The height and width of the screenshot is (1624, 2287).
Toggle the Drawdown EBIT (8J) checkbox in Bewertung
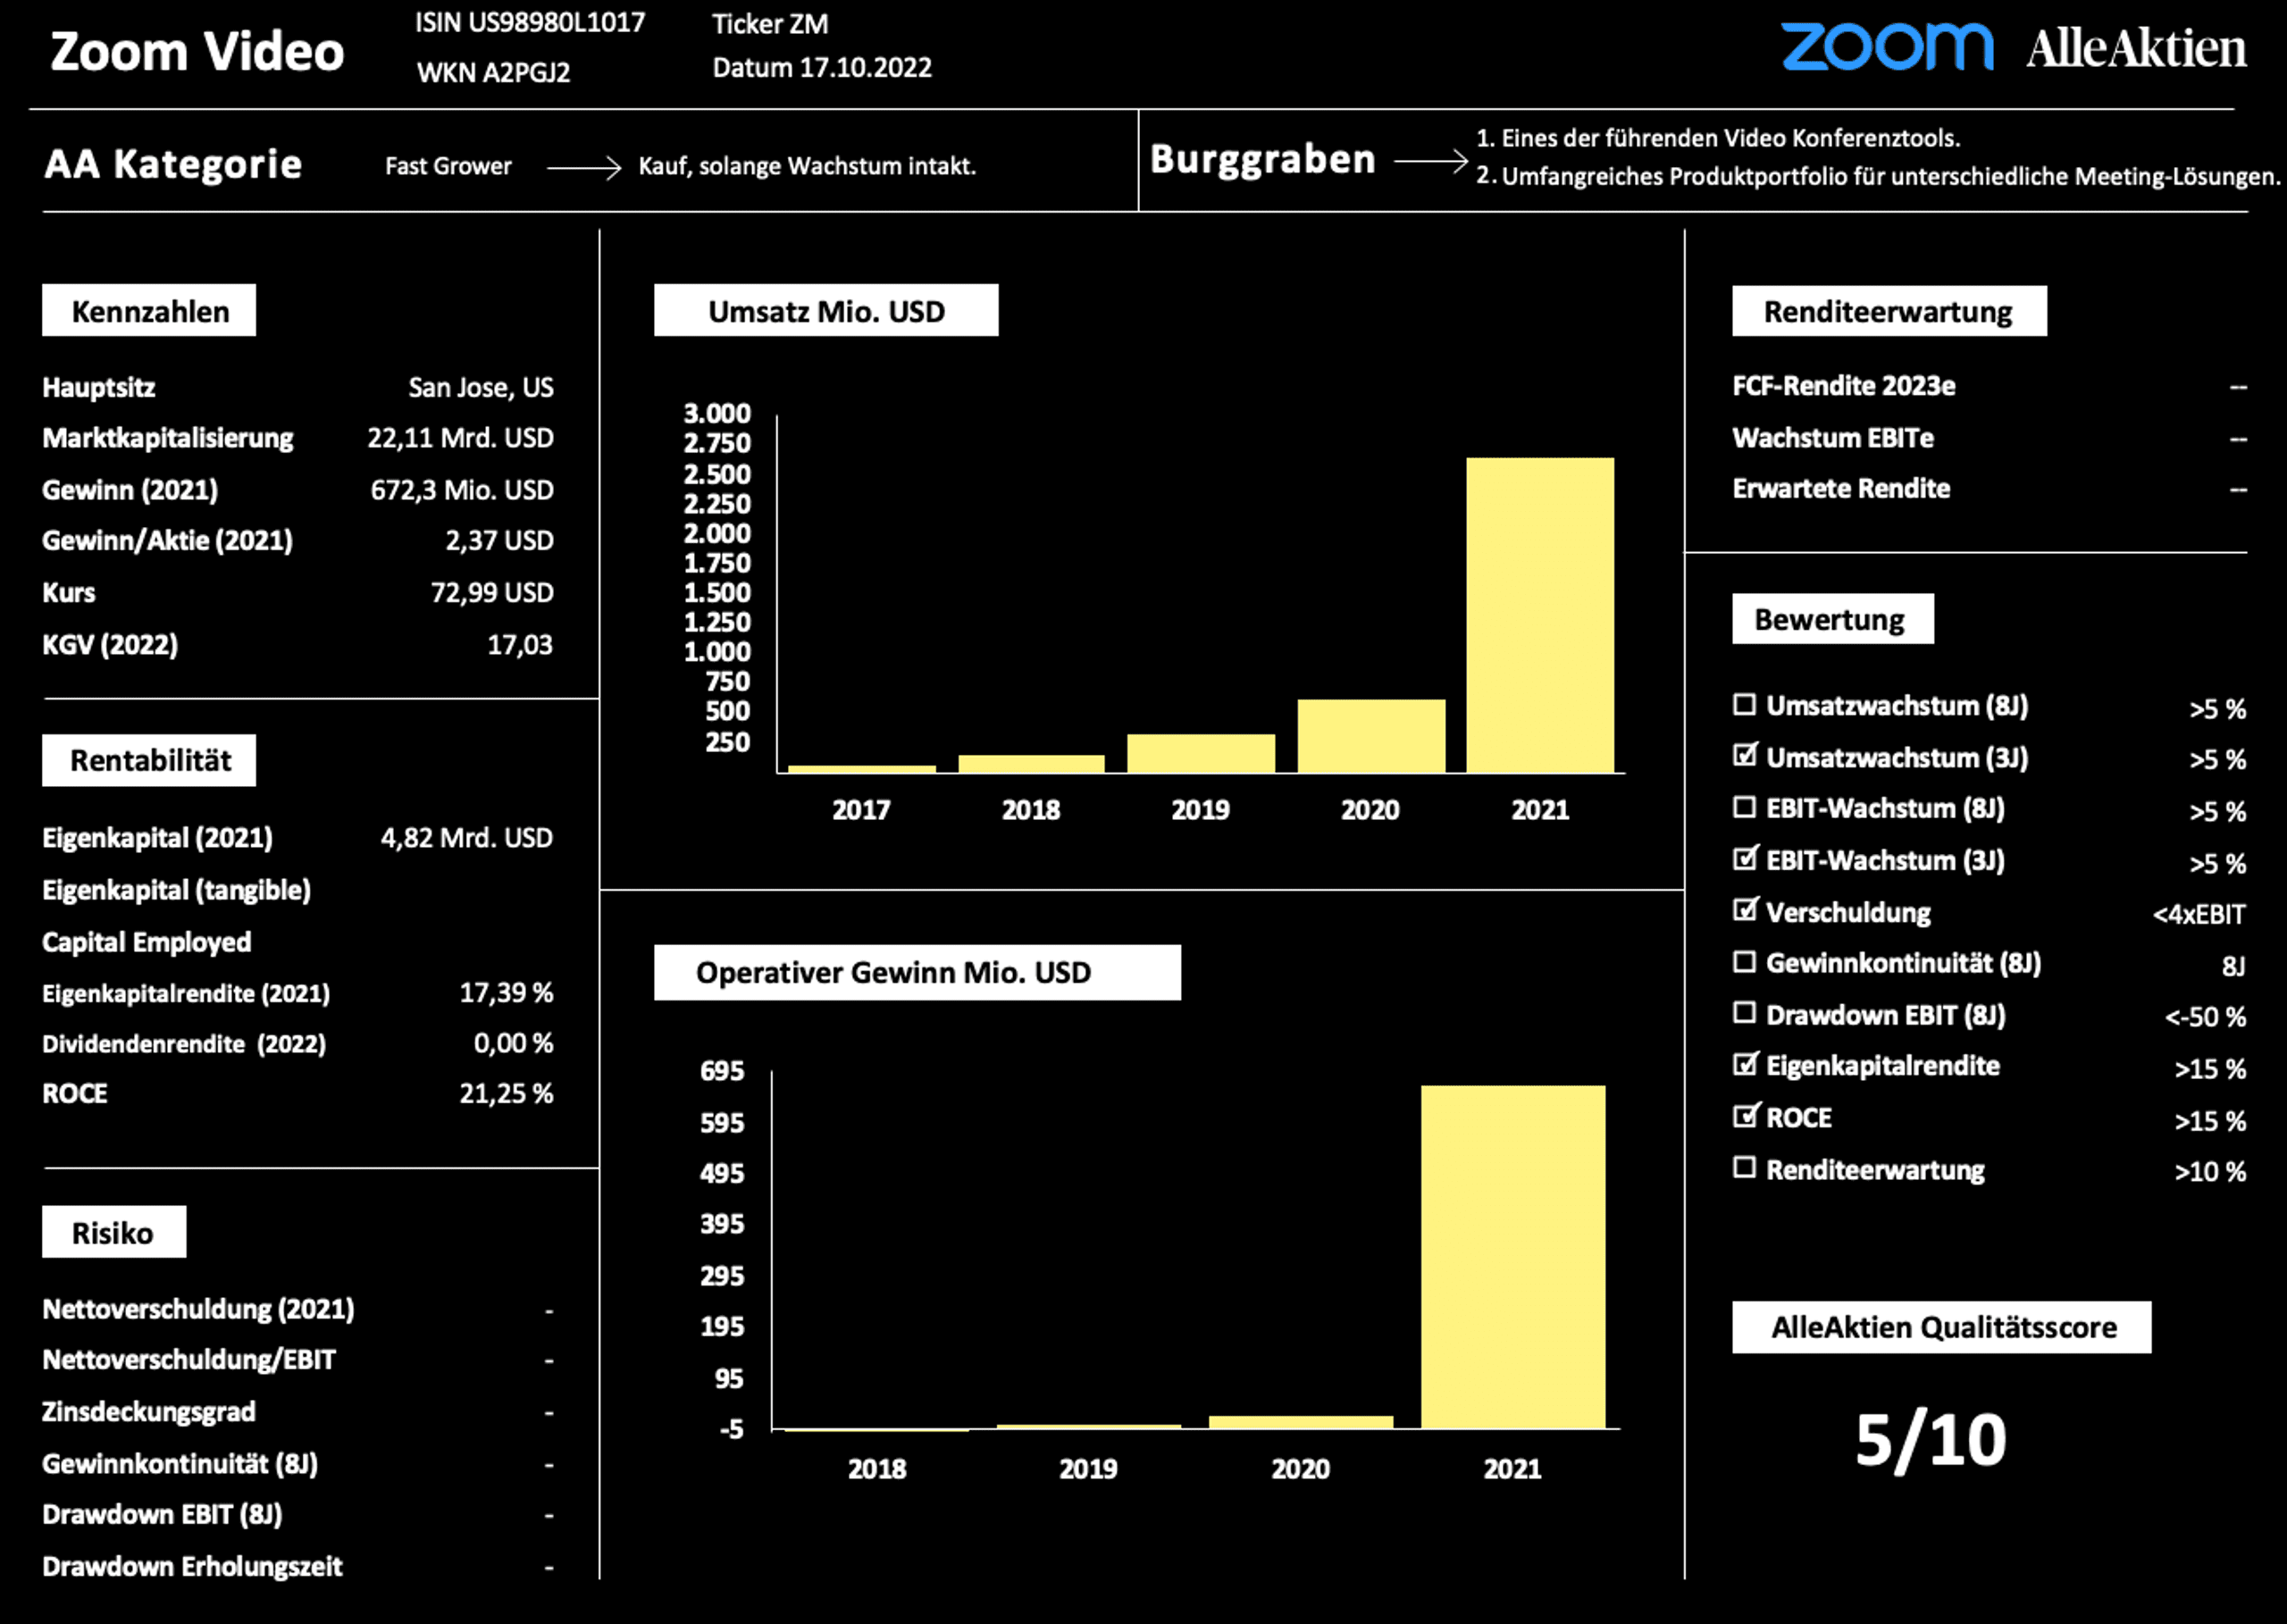(1744, 1013)
